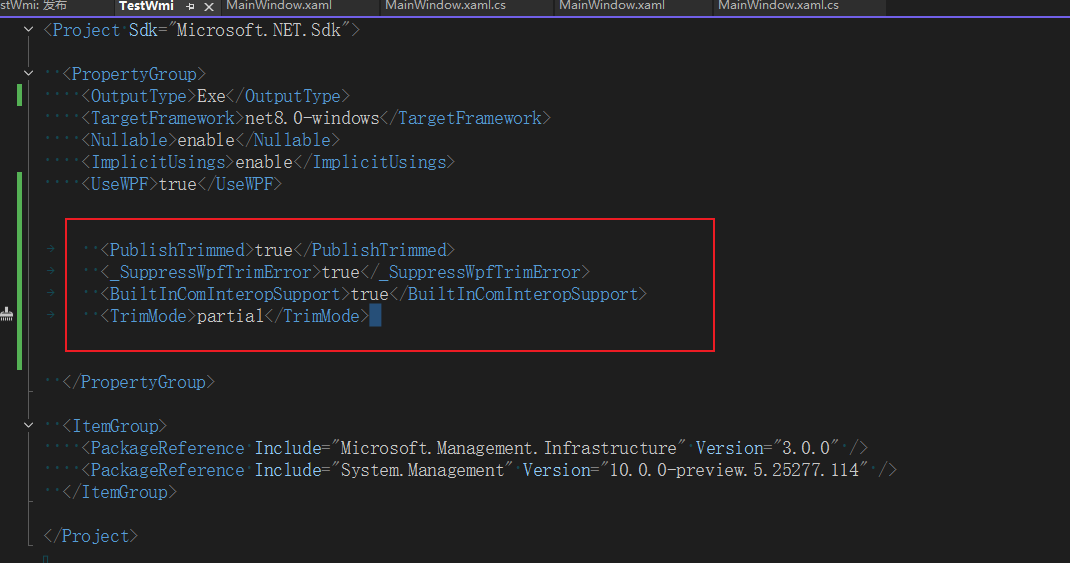Switch to the 发布 publish tab

[x=40, y=6]
